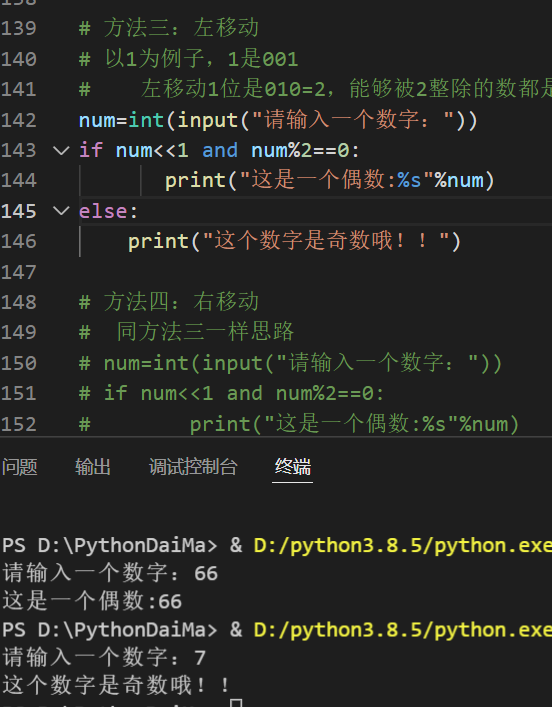The width and height of the screenshot is (552, 707).
Task: Open the 问题 panel tab
Action: tap(19, 467)
